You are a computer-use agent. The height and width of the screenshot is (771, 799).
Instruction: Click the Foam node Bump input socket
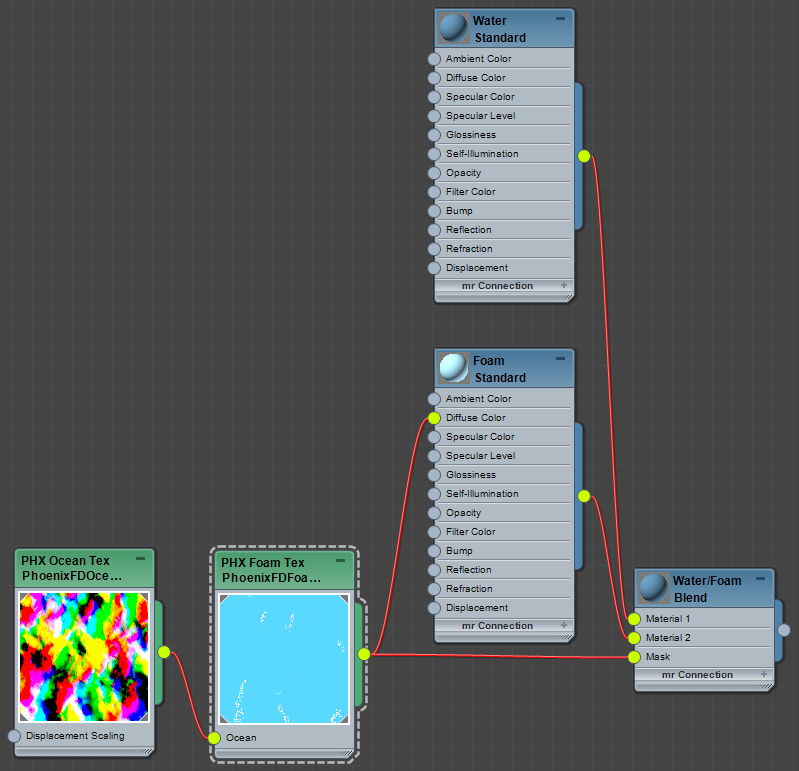[434, 551]
